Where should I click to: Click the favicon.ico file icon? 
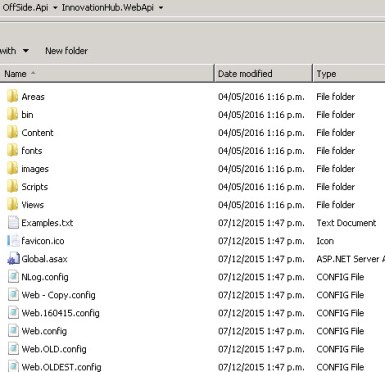click(13, 240)
